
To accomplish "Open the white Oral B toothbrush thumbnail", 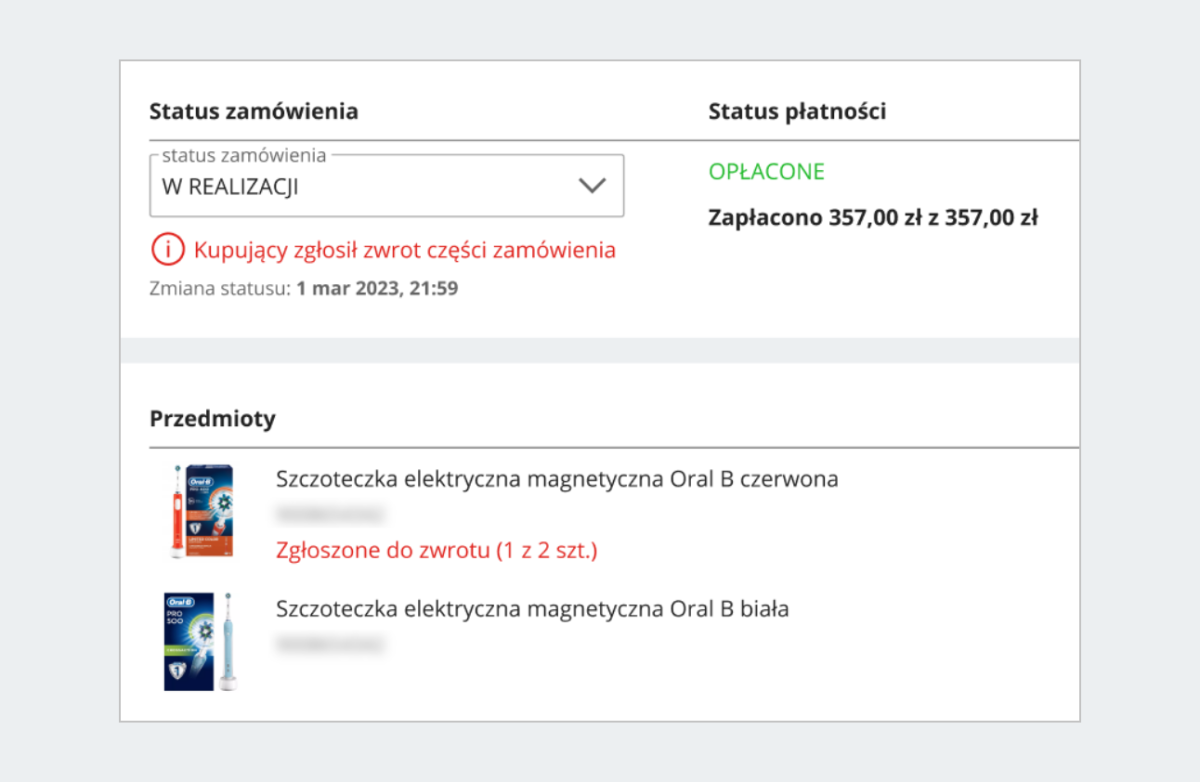I will [x=201, y=641].
